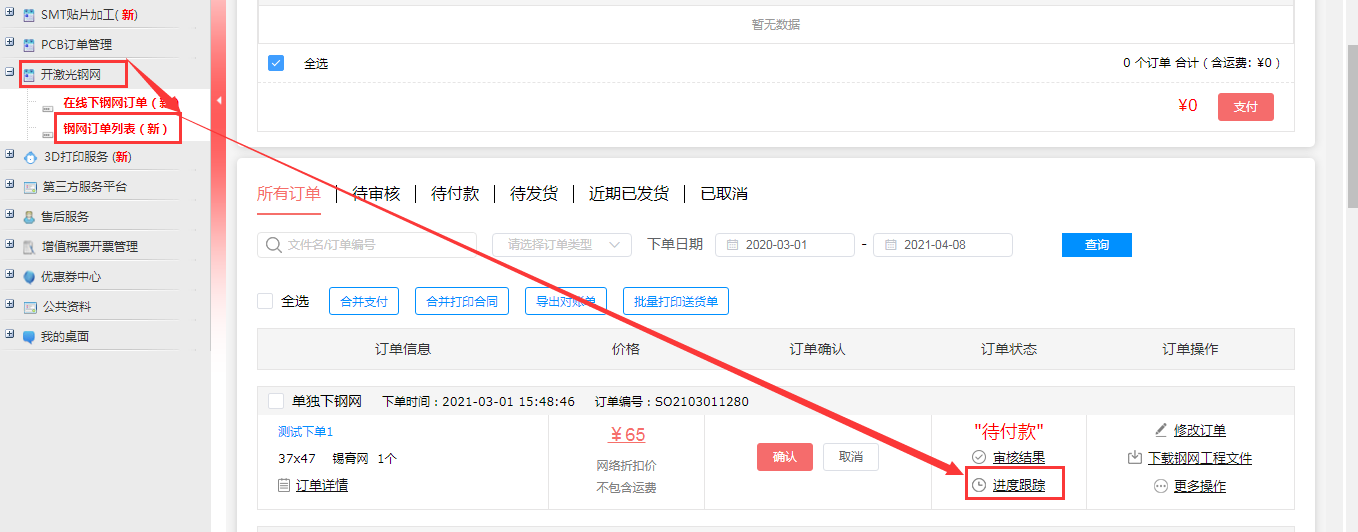Collapse the left sidebar with the arrow handle

click(x=218, y=100)
